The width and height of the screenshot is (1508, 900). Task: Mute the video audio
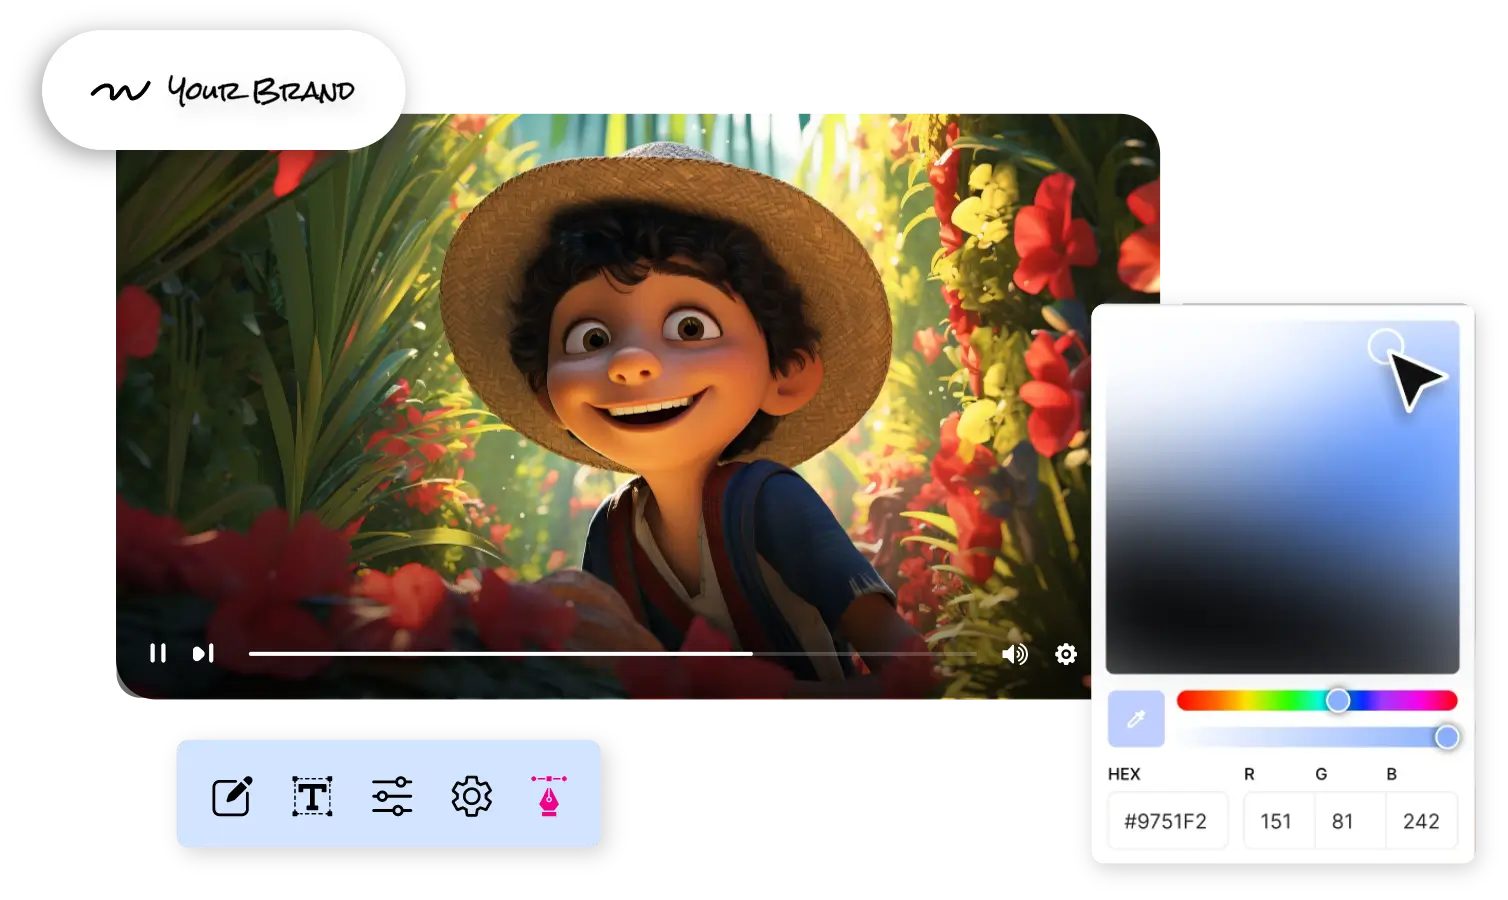(1016, 654)
